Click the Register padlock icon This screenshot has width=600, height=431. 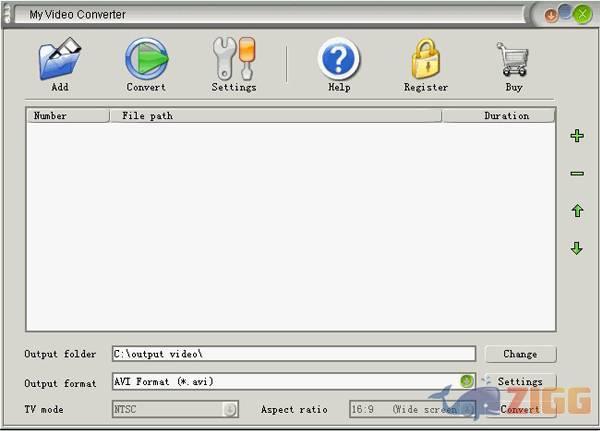click(x=426, y=60)
